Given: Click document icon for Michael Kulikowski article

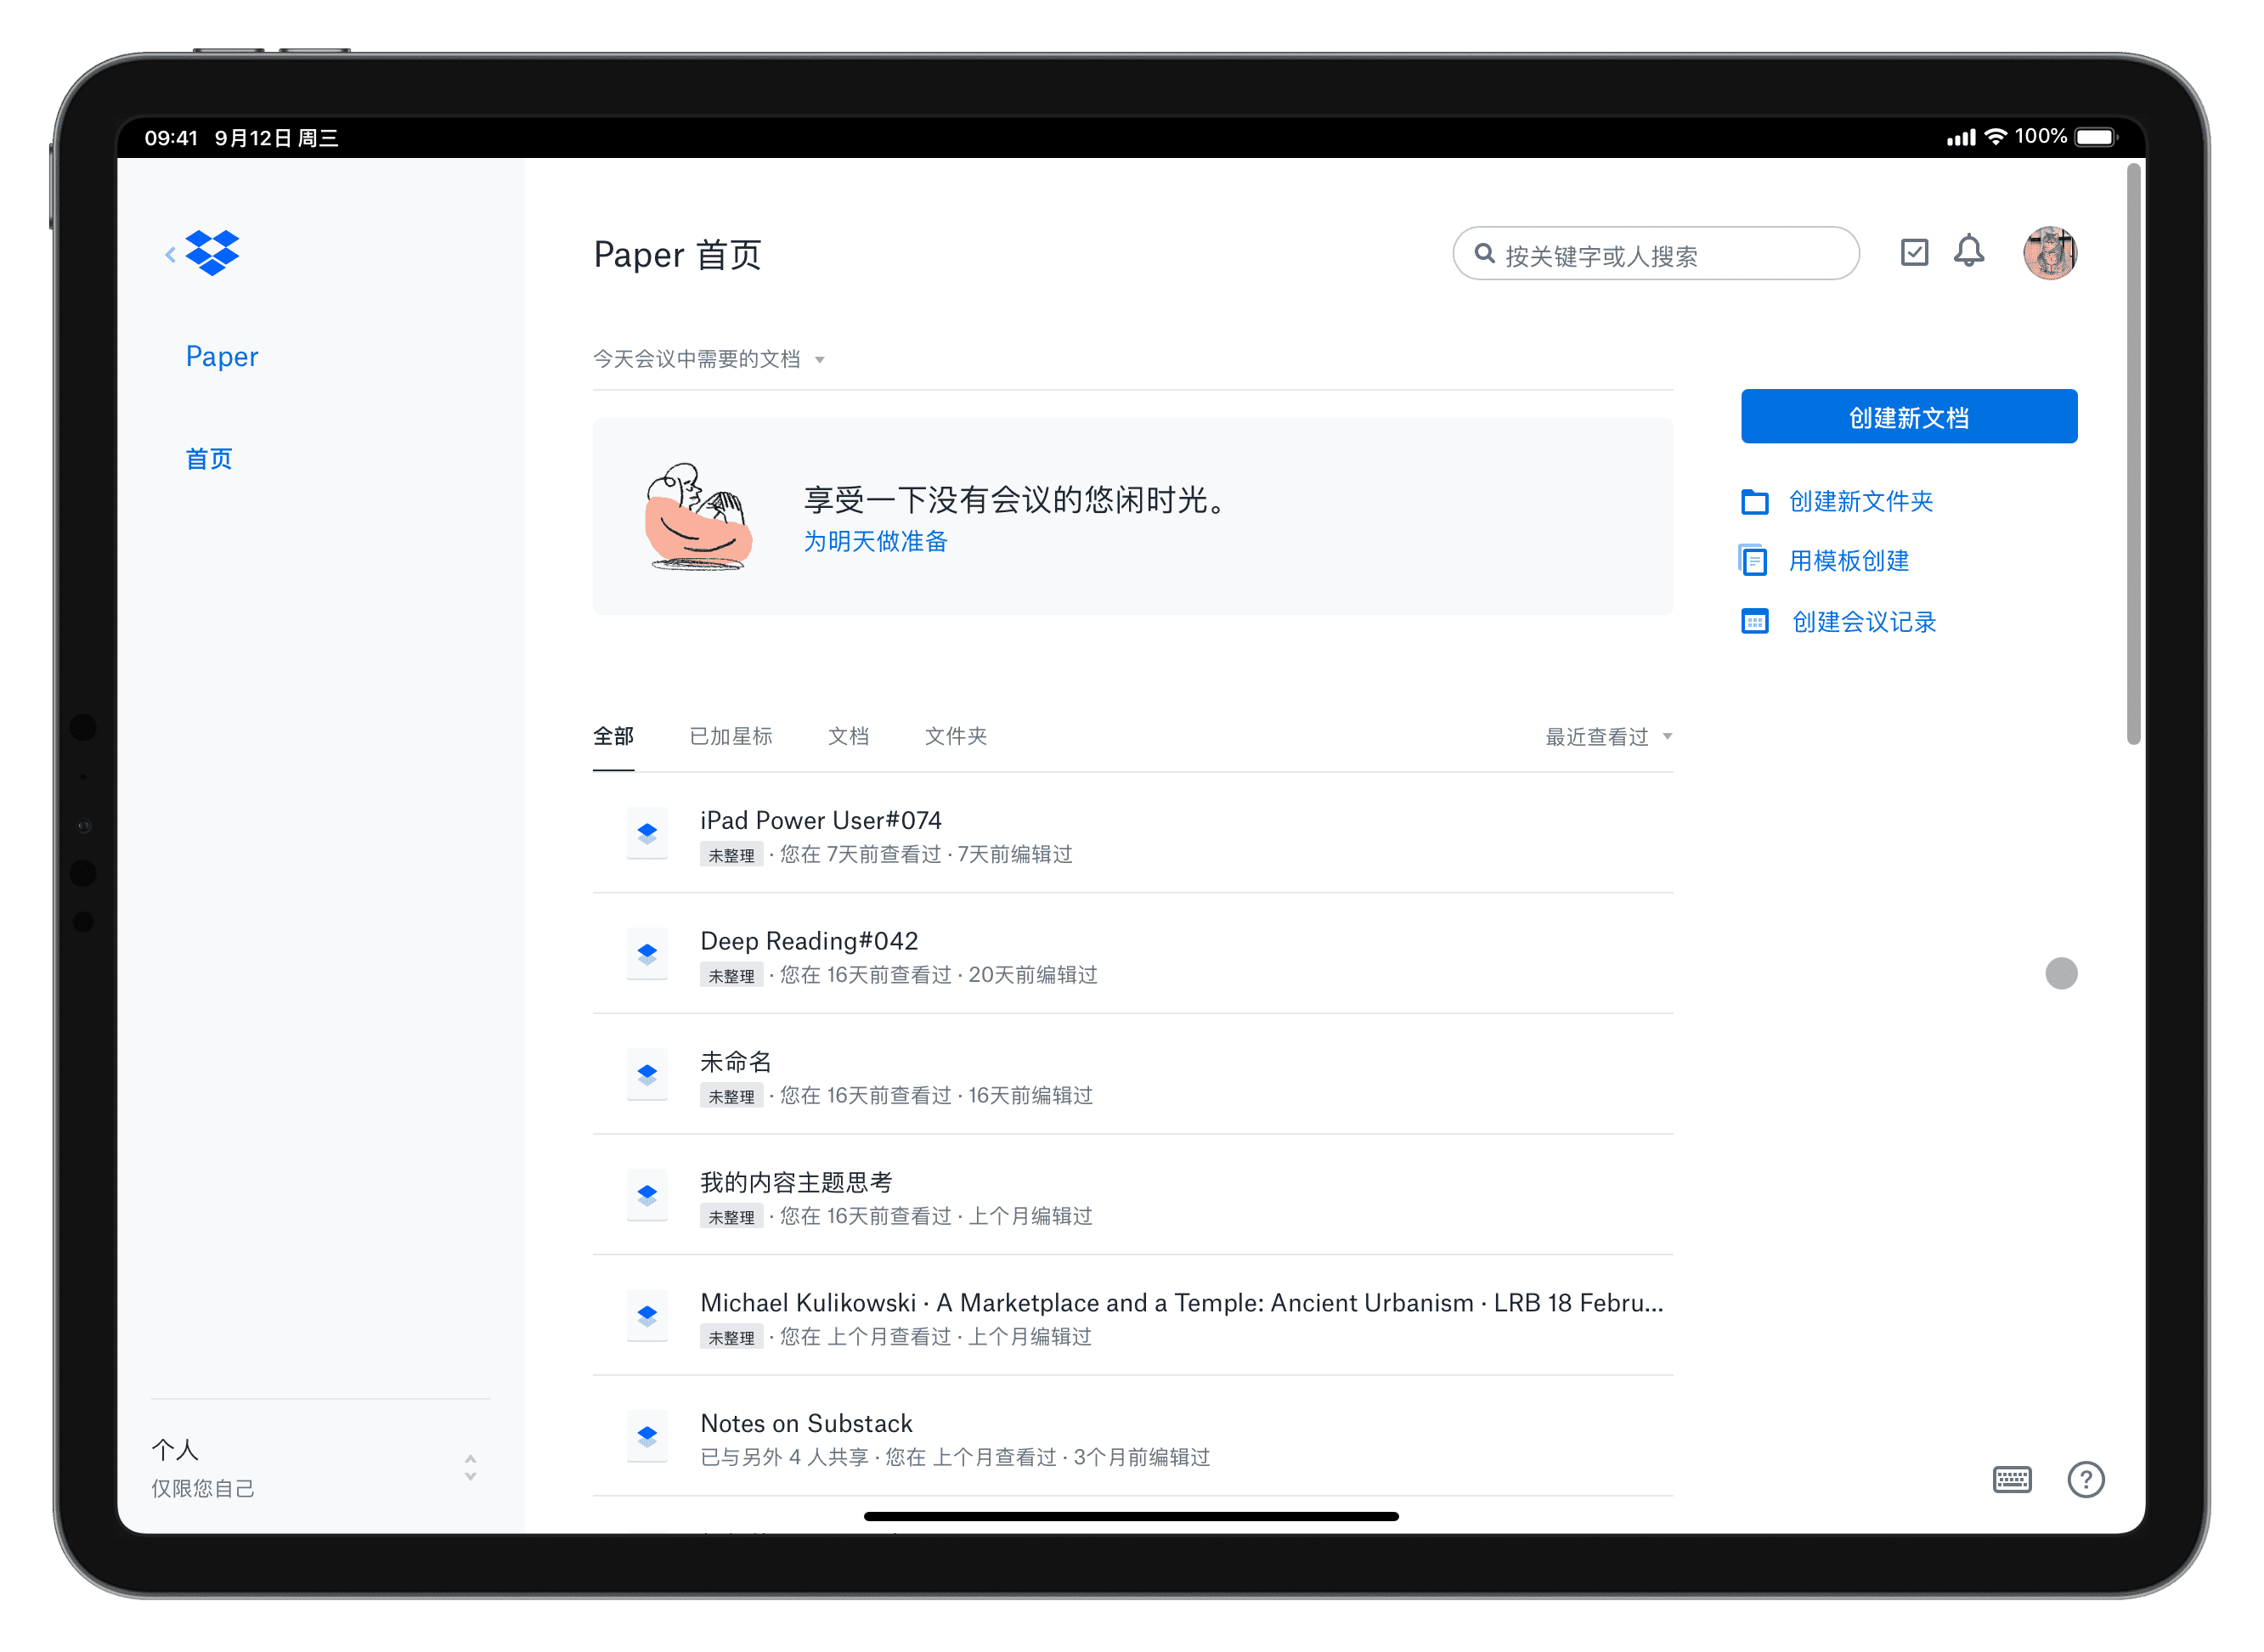Looking at the screenshot, I should [647, 1316].
